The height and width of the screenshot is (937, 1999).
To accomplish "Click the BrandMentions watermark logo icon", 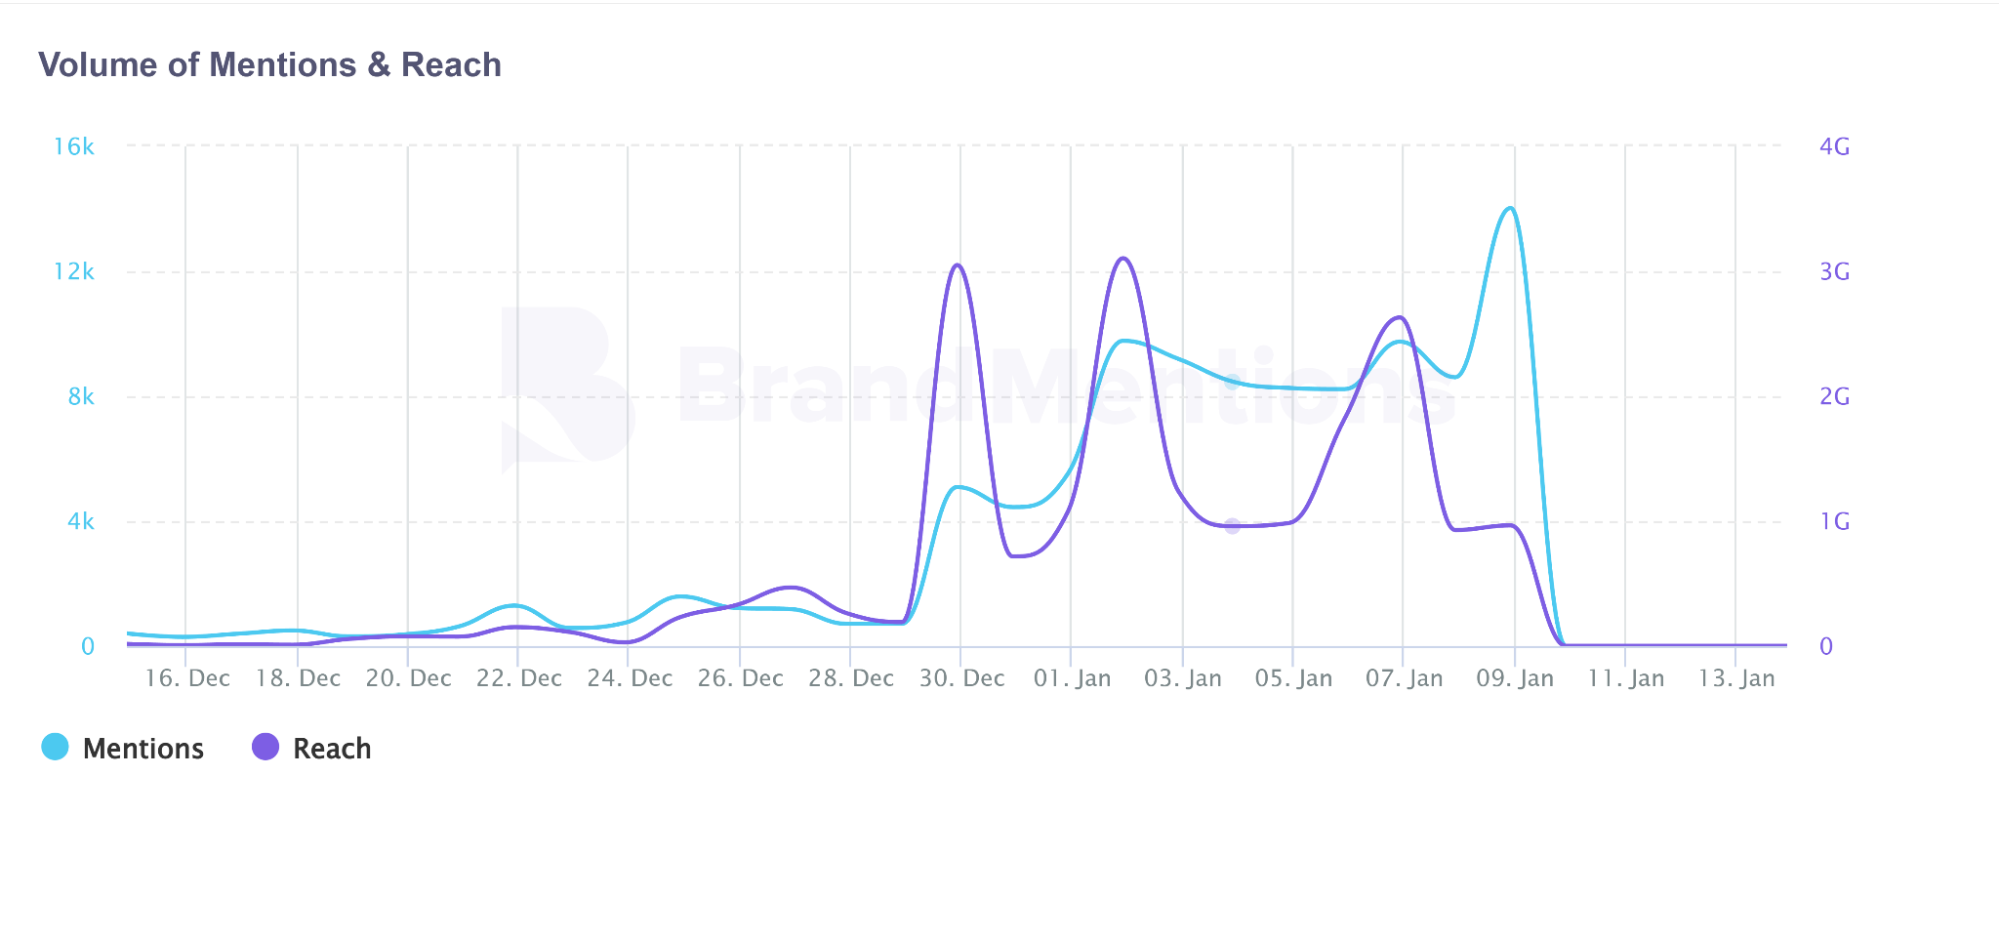I will click(566, 387).
